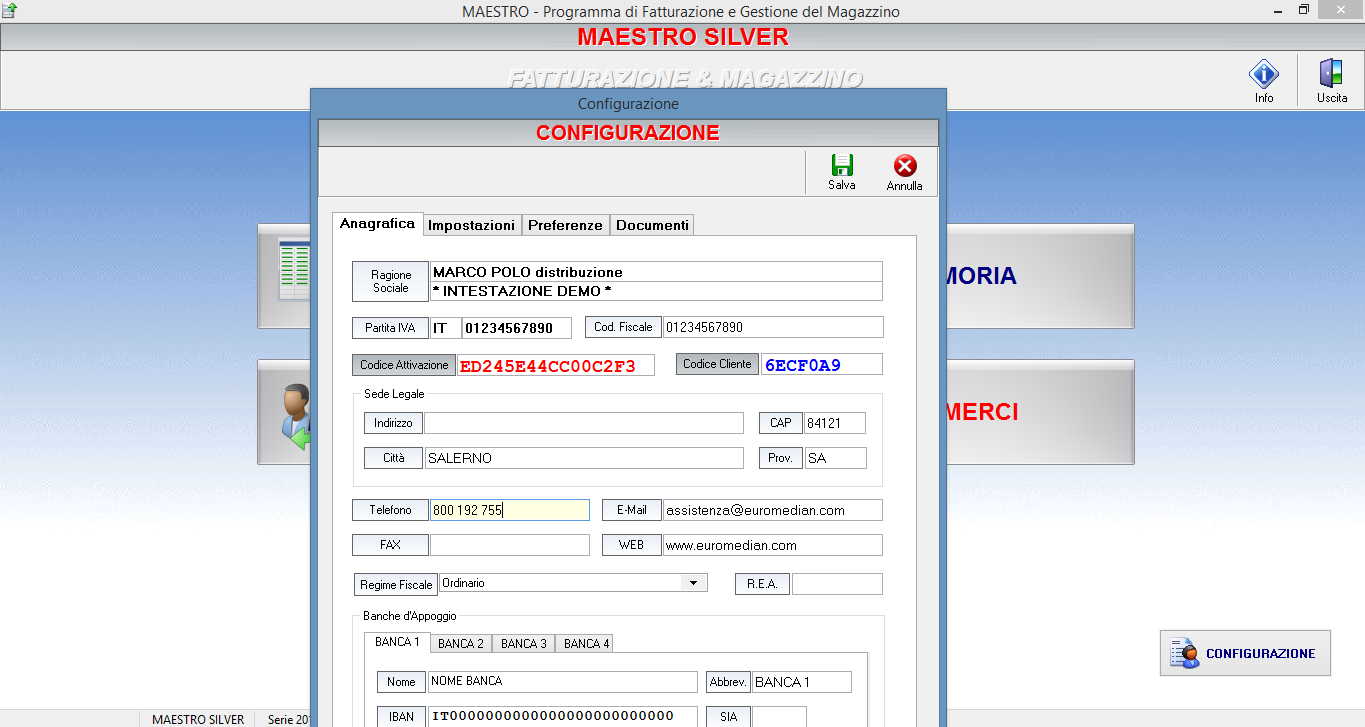Viewport: 1365px width, 727px height.
Task: Click the Telefono label button
Action: (390, 510)
